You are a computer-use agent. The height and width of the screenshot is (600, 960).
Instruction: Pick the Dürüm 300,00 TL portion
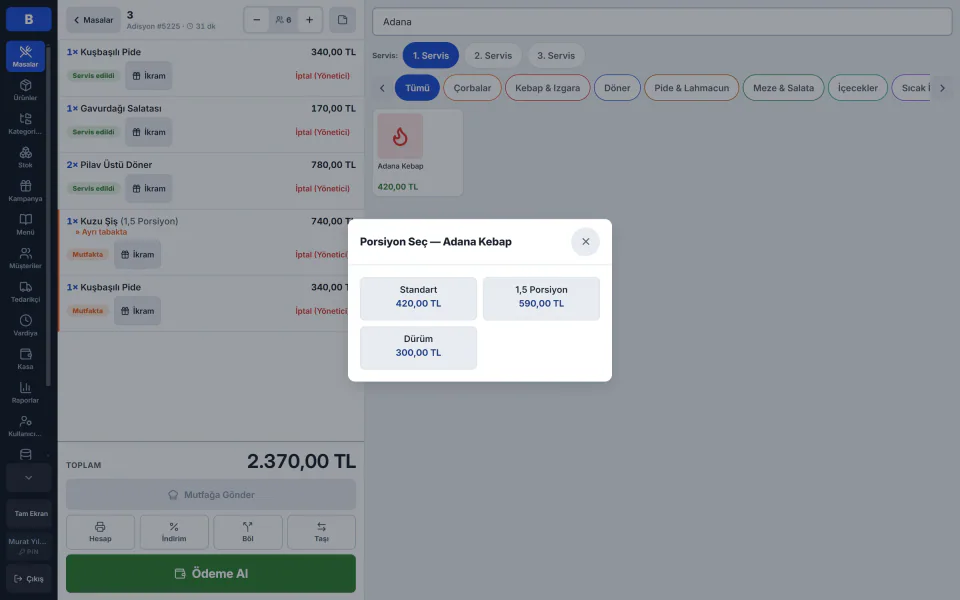click(x=418, y=347)
